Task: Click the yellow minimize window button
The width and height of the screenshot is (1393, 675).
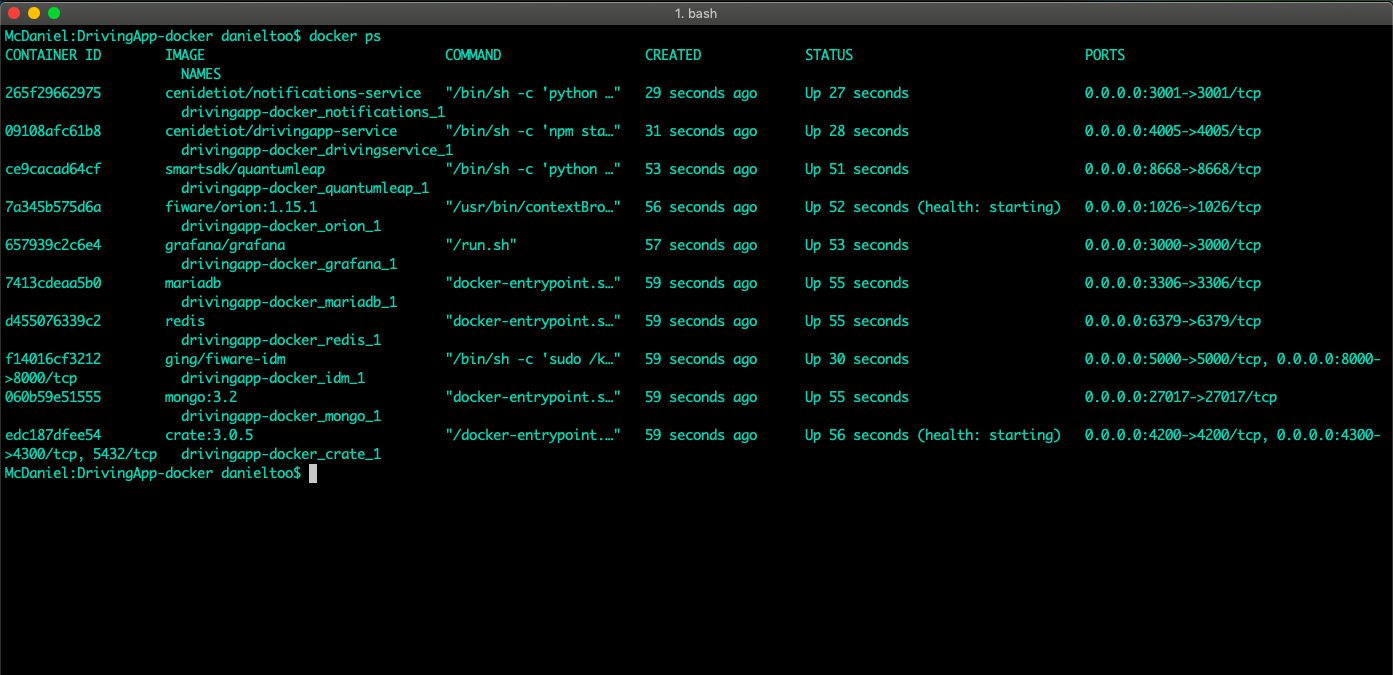Action: click(34, 13)
